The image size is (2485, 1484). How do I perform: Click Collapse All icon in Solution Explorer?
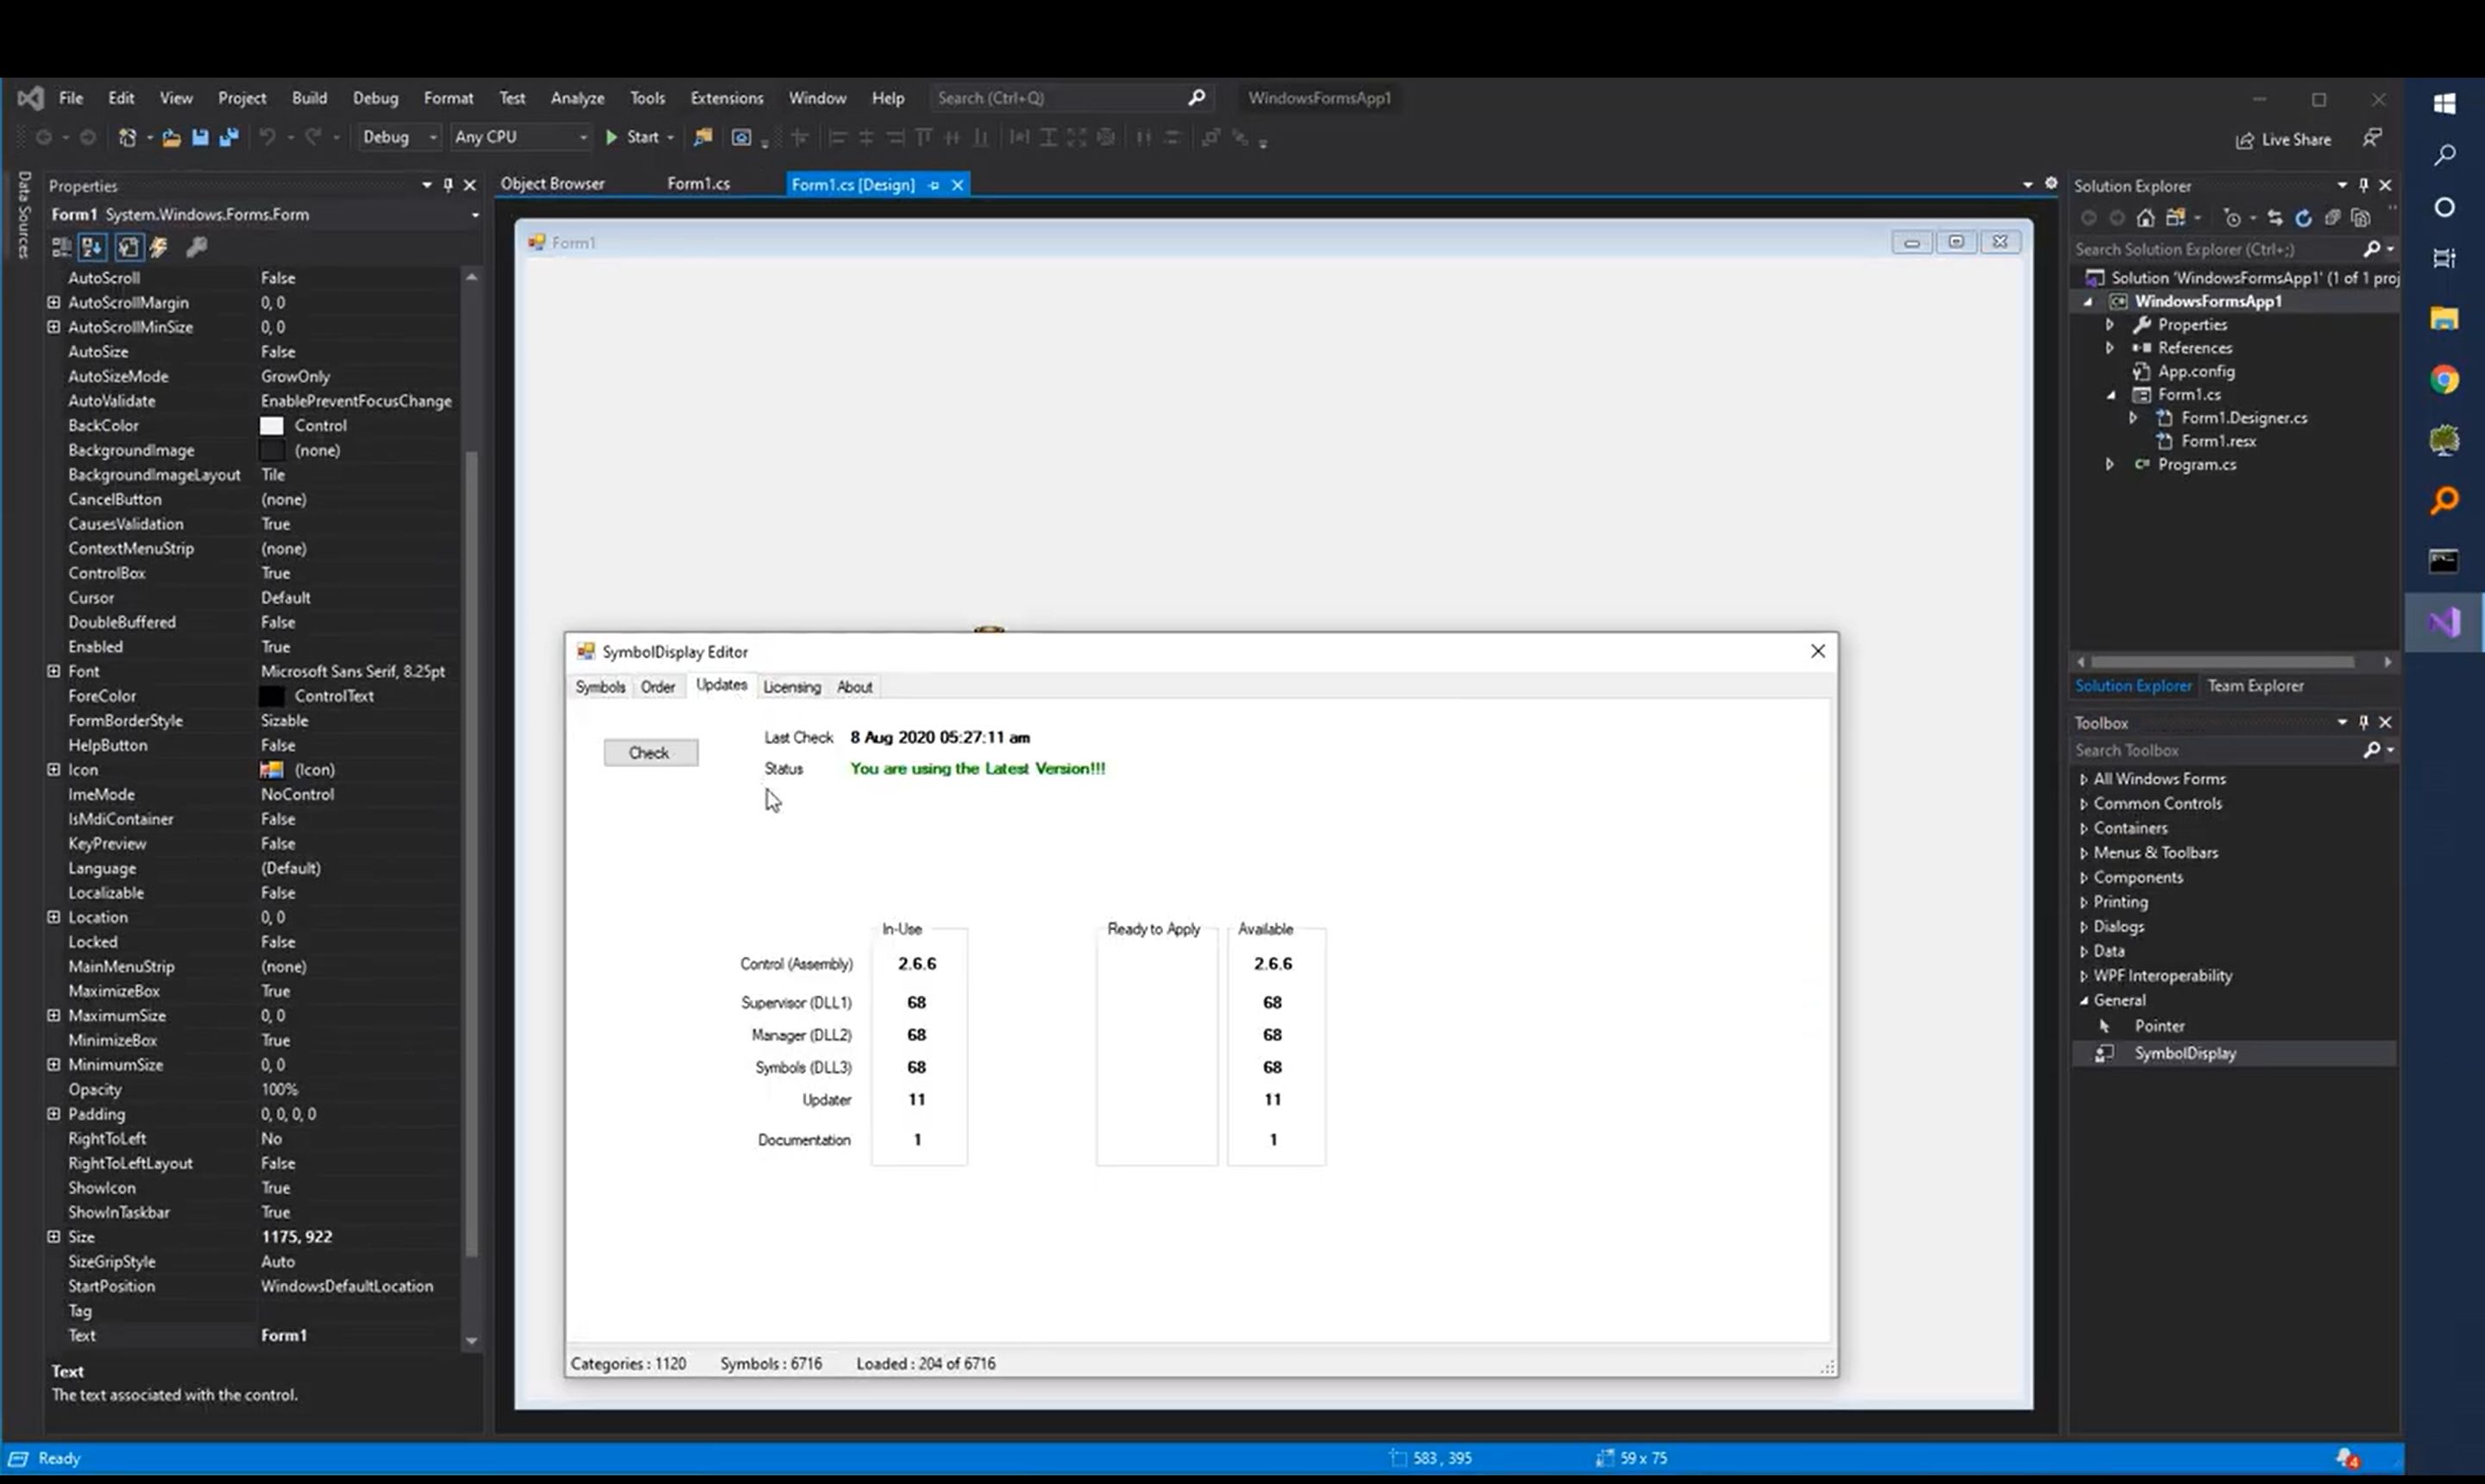tap(2332, 218)
